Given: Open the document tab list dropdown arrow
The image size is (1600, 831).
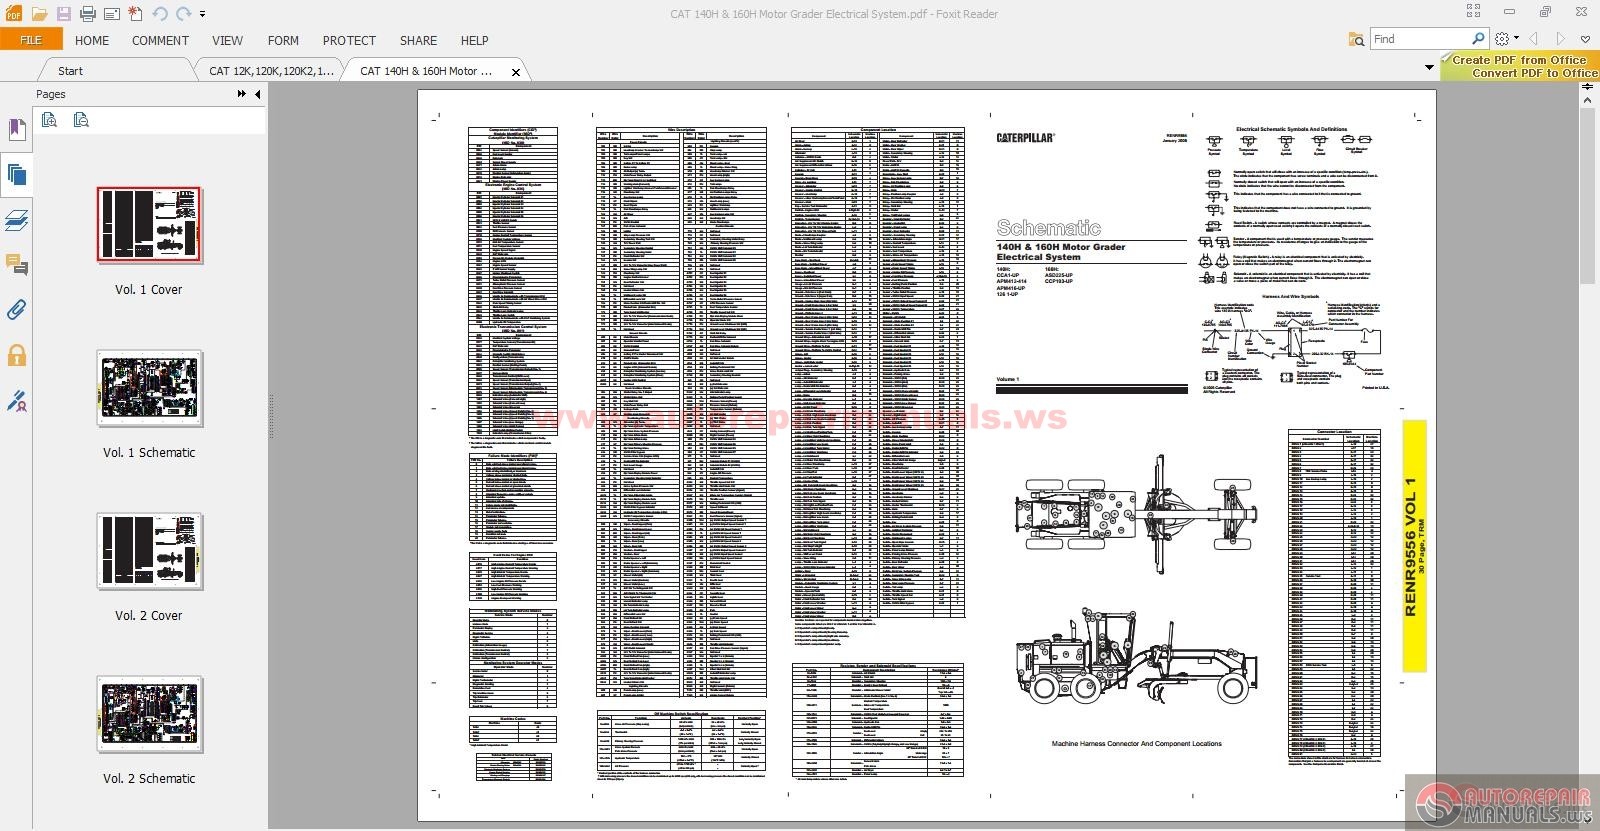Looking at the screenshot, I should [x=1429, y=68].
